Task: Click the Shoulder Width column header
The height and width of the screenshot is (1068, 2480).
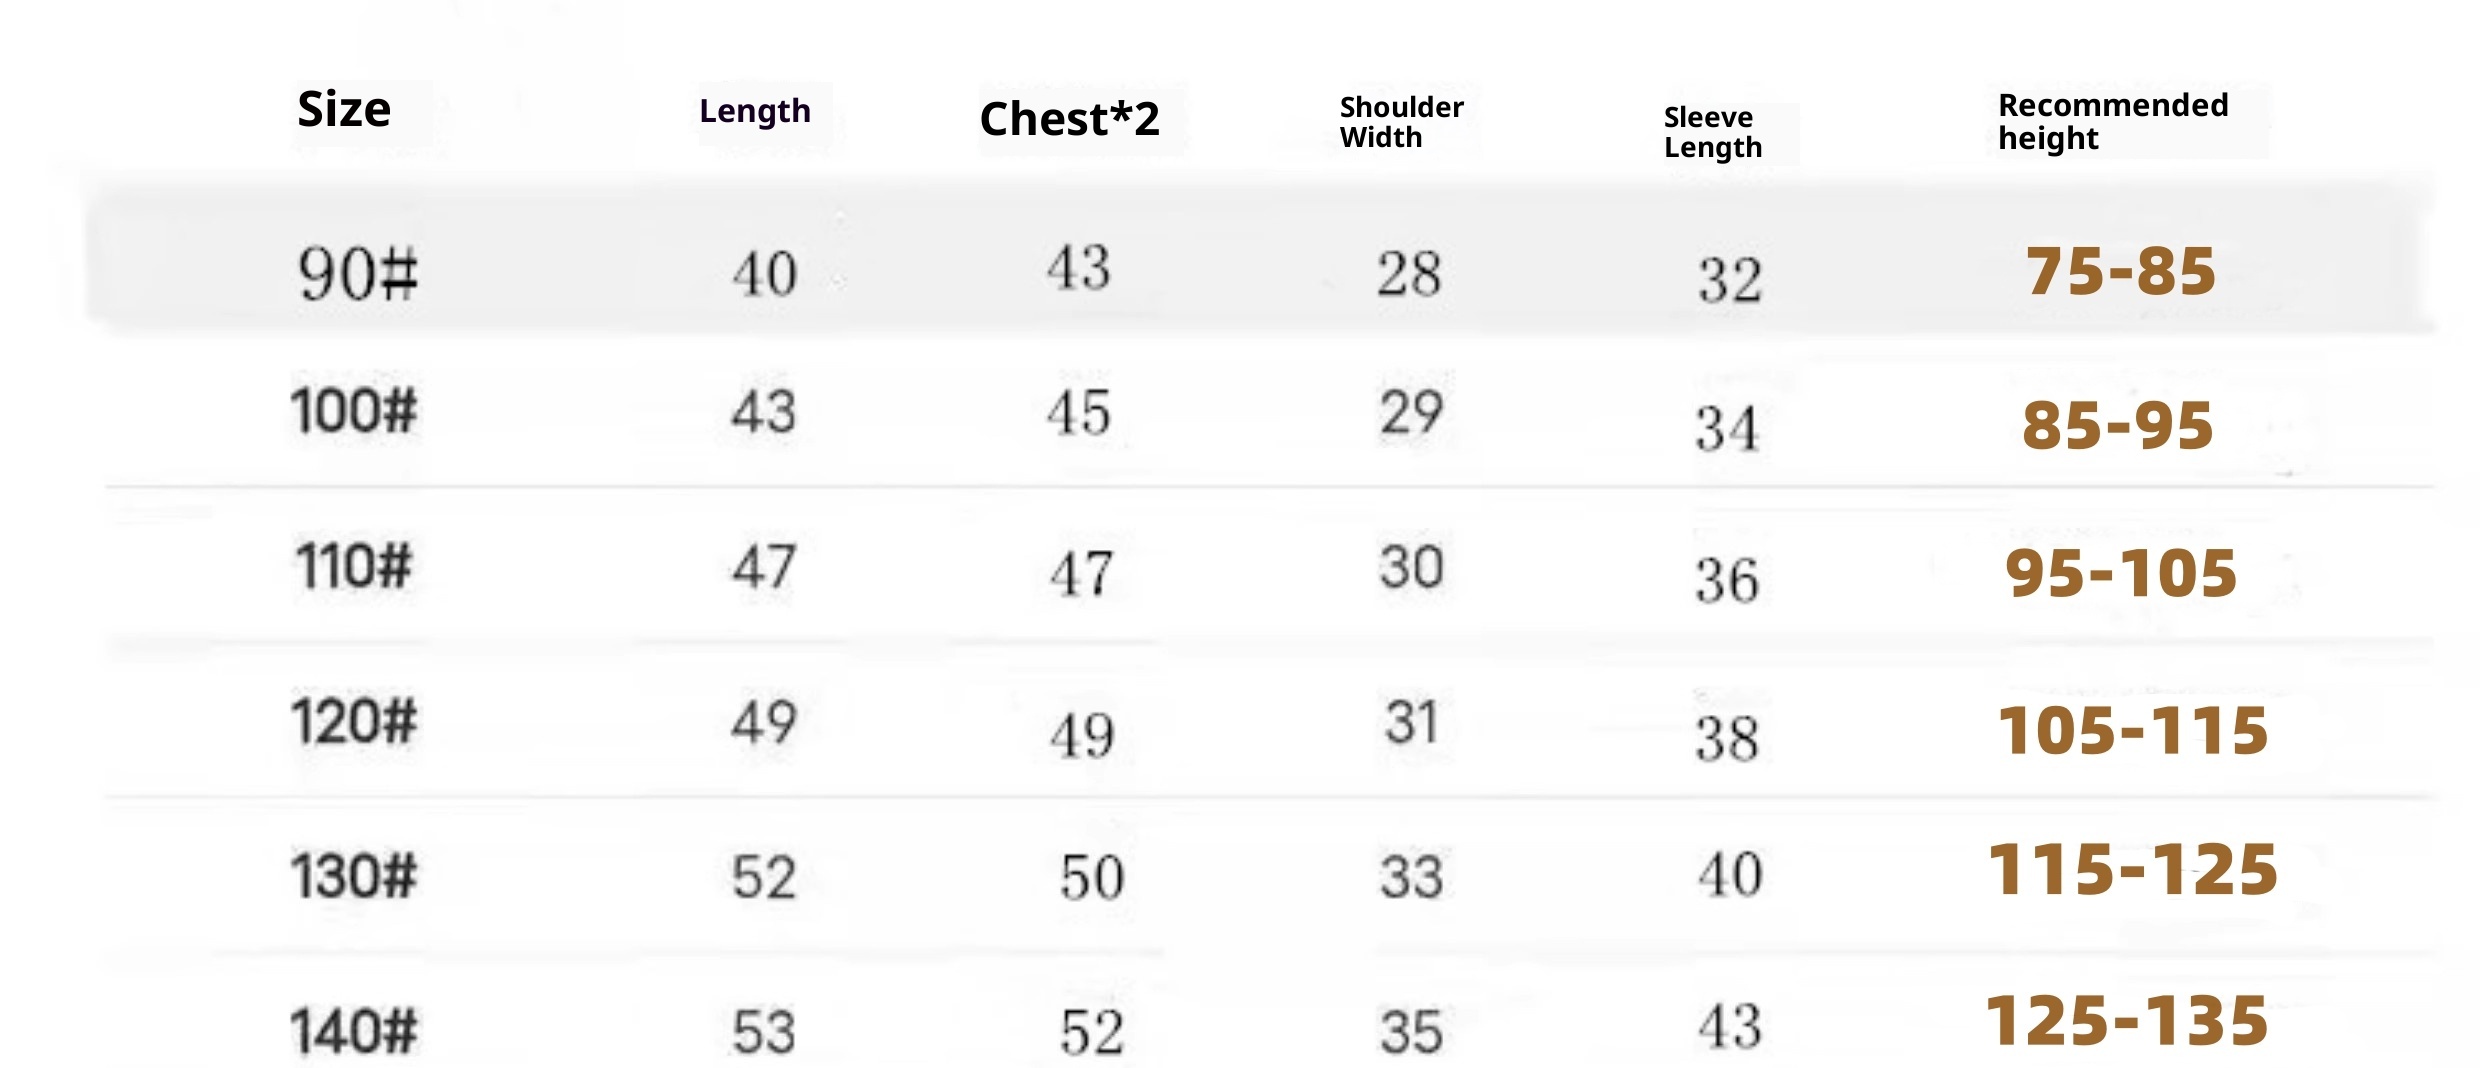Action: (x=1401, y=122)
